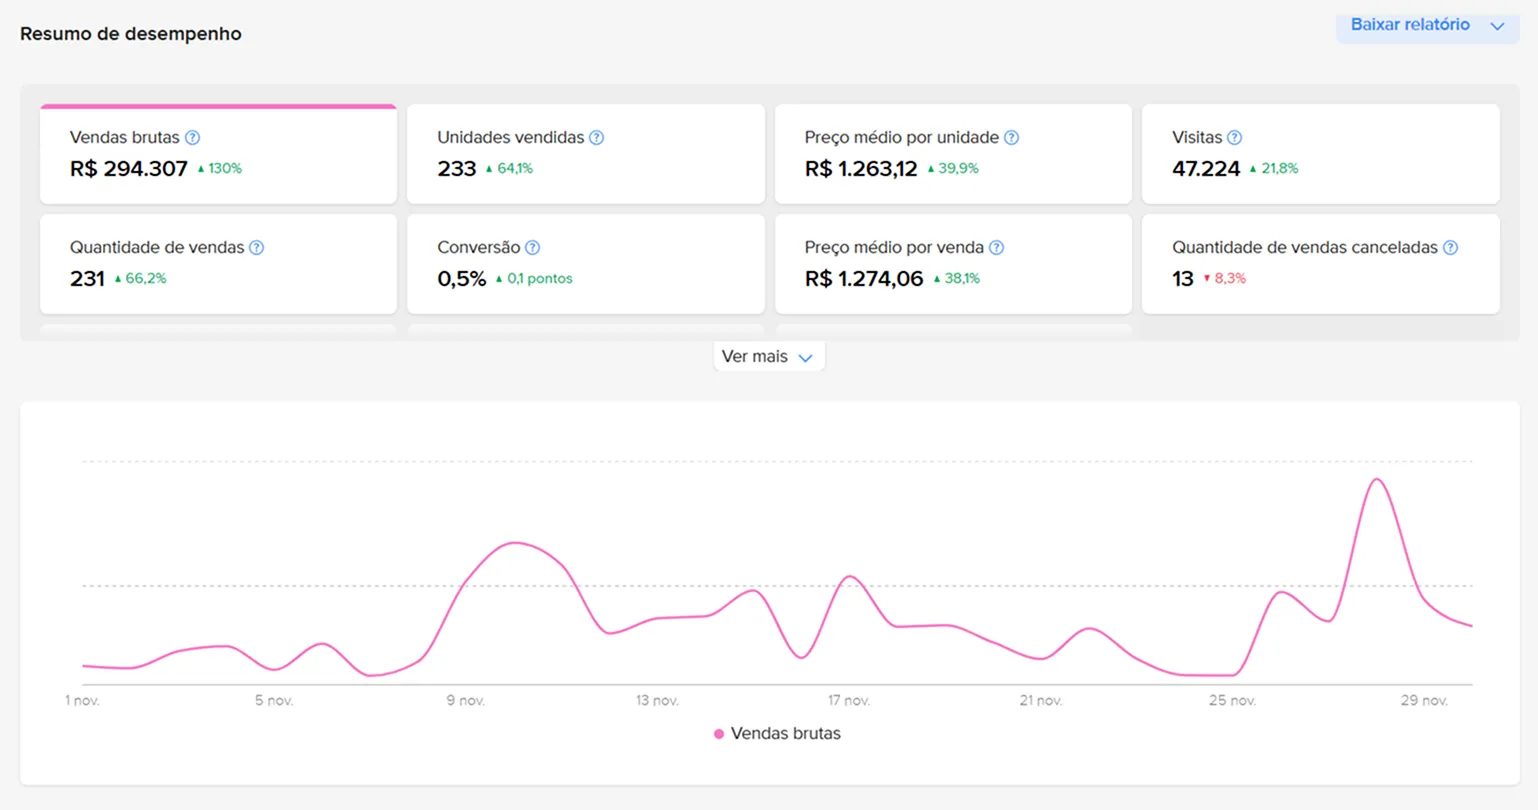Open the Vendas brutas help icon

click(x=193, y=137)
